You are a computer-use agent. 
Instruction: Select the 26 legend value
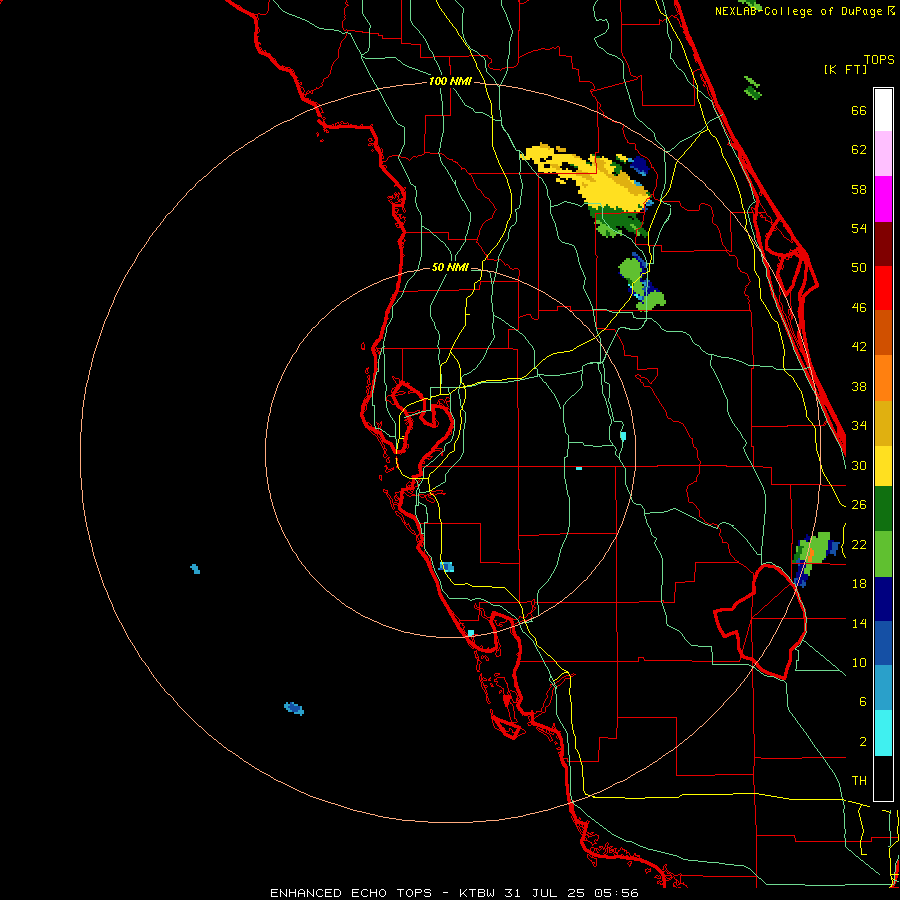pyautogui.click(x=859, y=505)
